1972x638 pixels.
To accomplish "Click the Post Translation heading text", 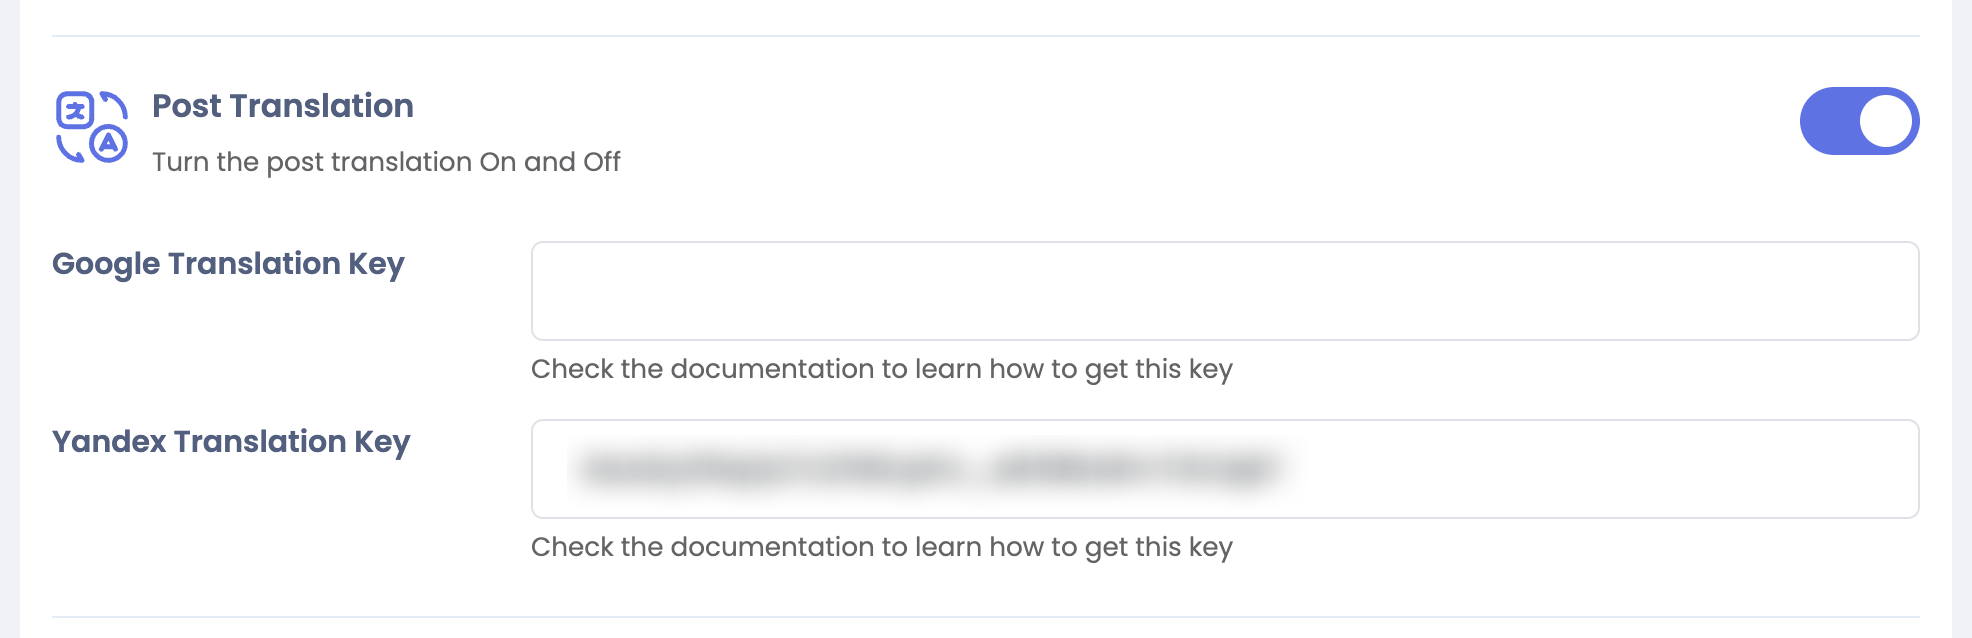I will 283,106.
